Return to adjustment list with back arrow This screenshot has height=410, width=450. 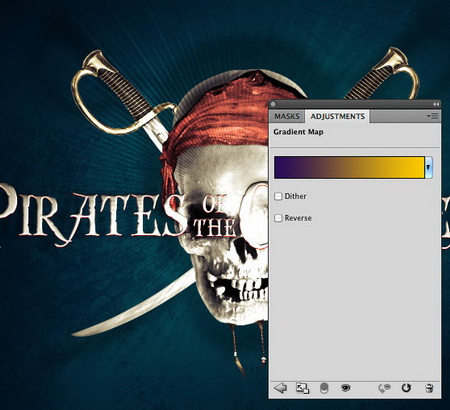(x=280, y=388)
